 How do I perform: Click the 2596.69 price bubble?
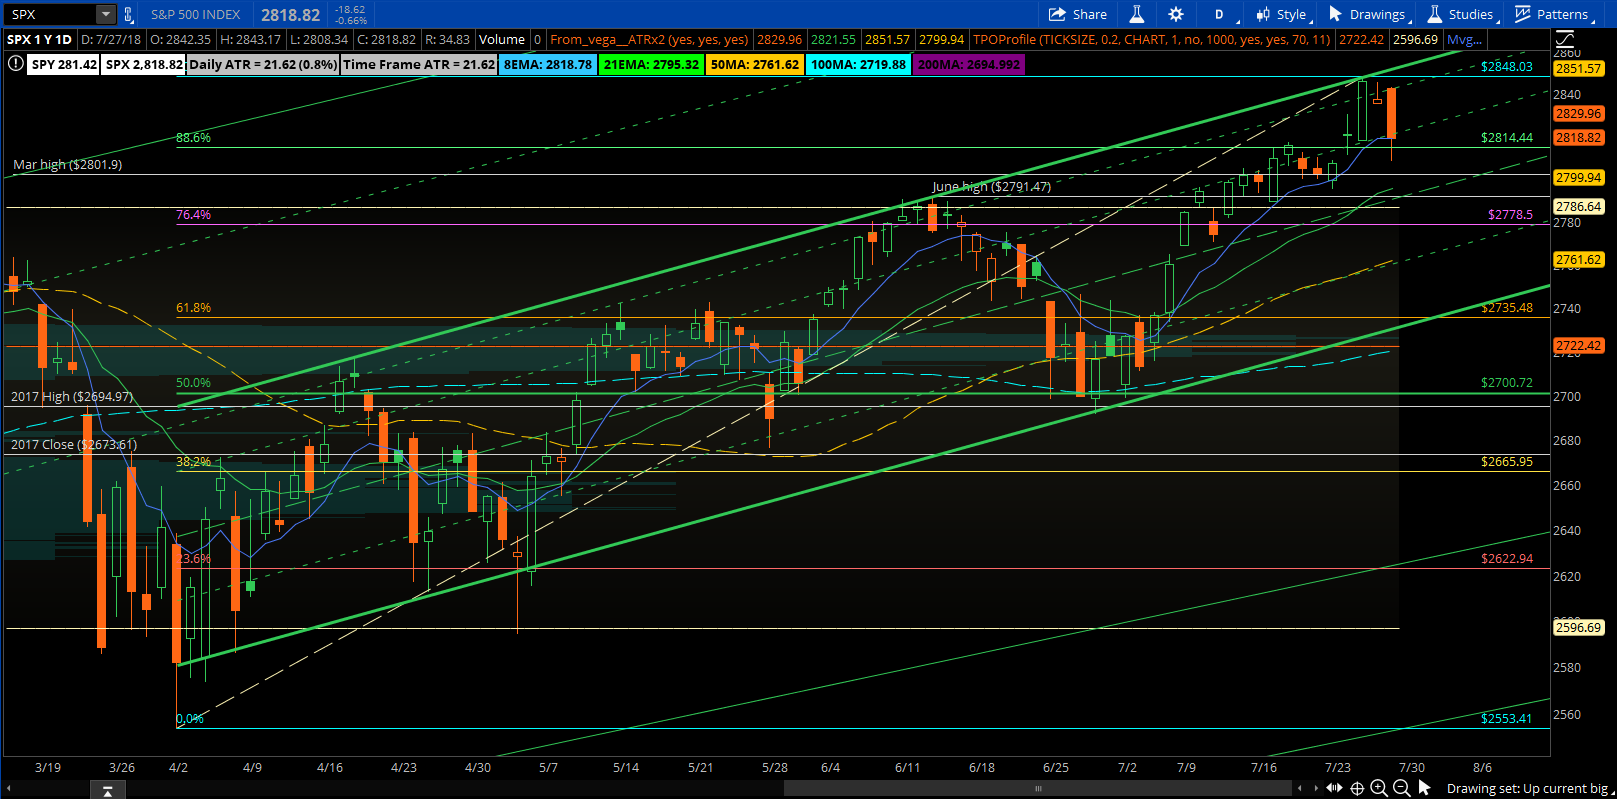click(1578, 628)
